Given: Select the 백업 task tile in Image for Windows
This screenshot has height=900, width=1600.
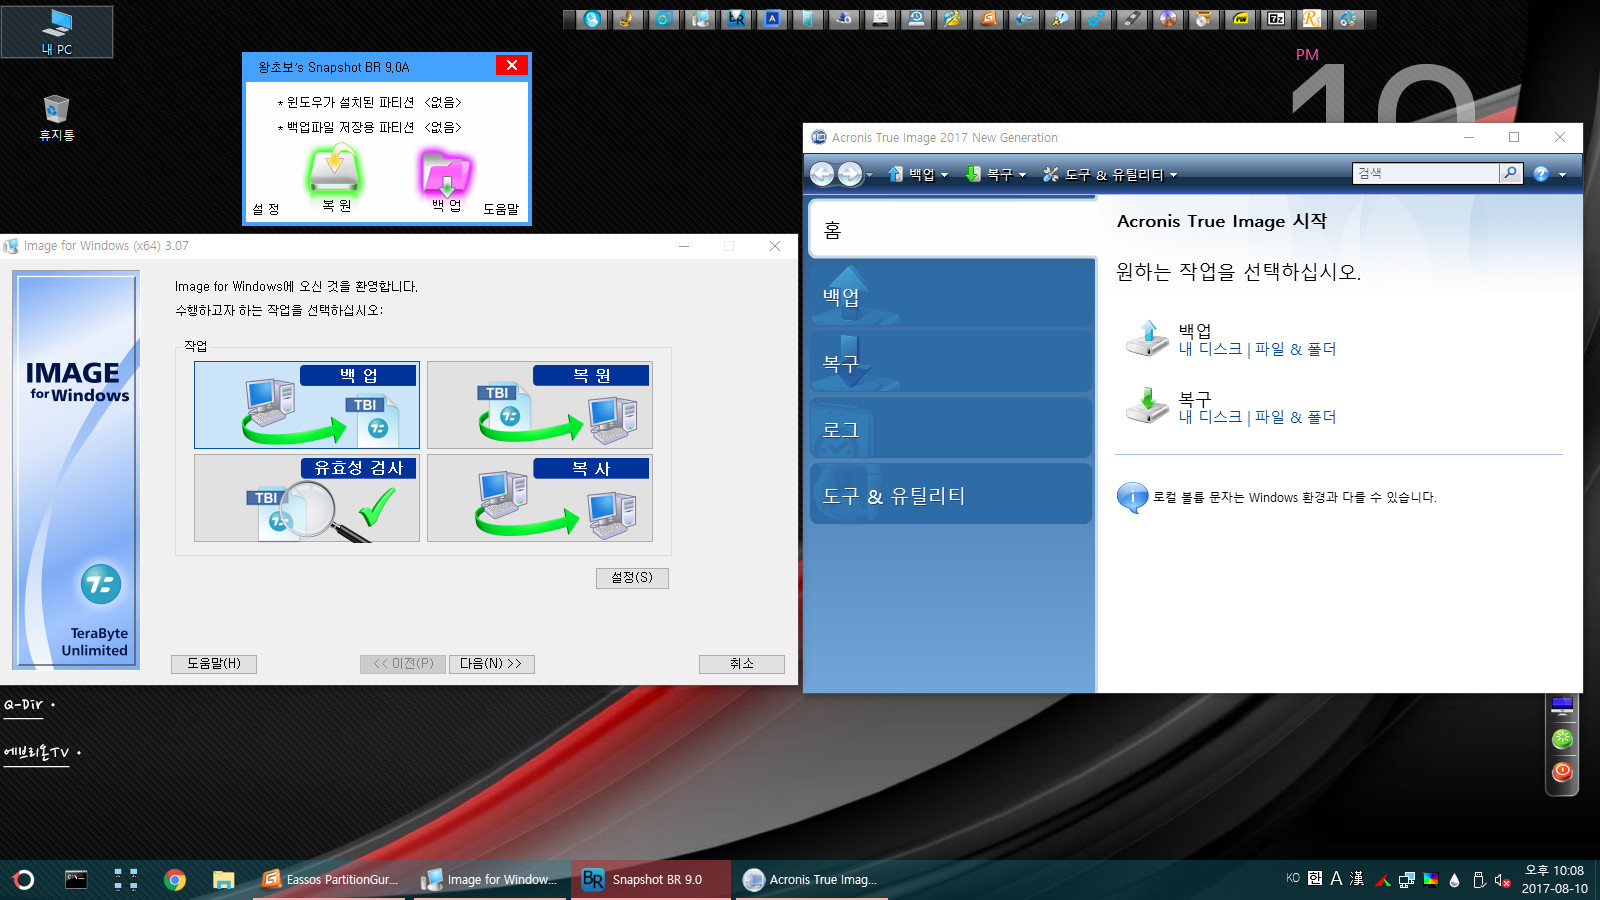Looking at the screenshot, I should pos(307,405).
